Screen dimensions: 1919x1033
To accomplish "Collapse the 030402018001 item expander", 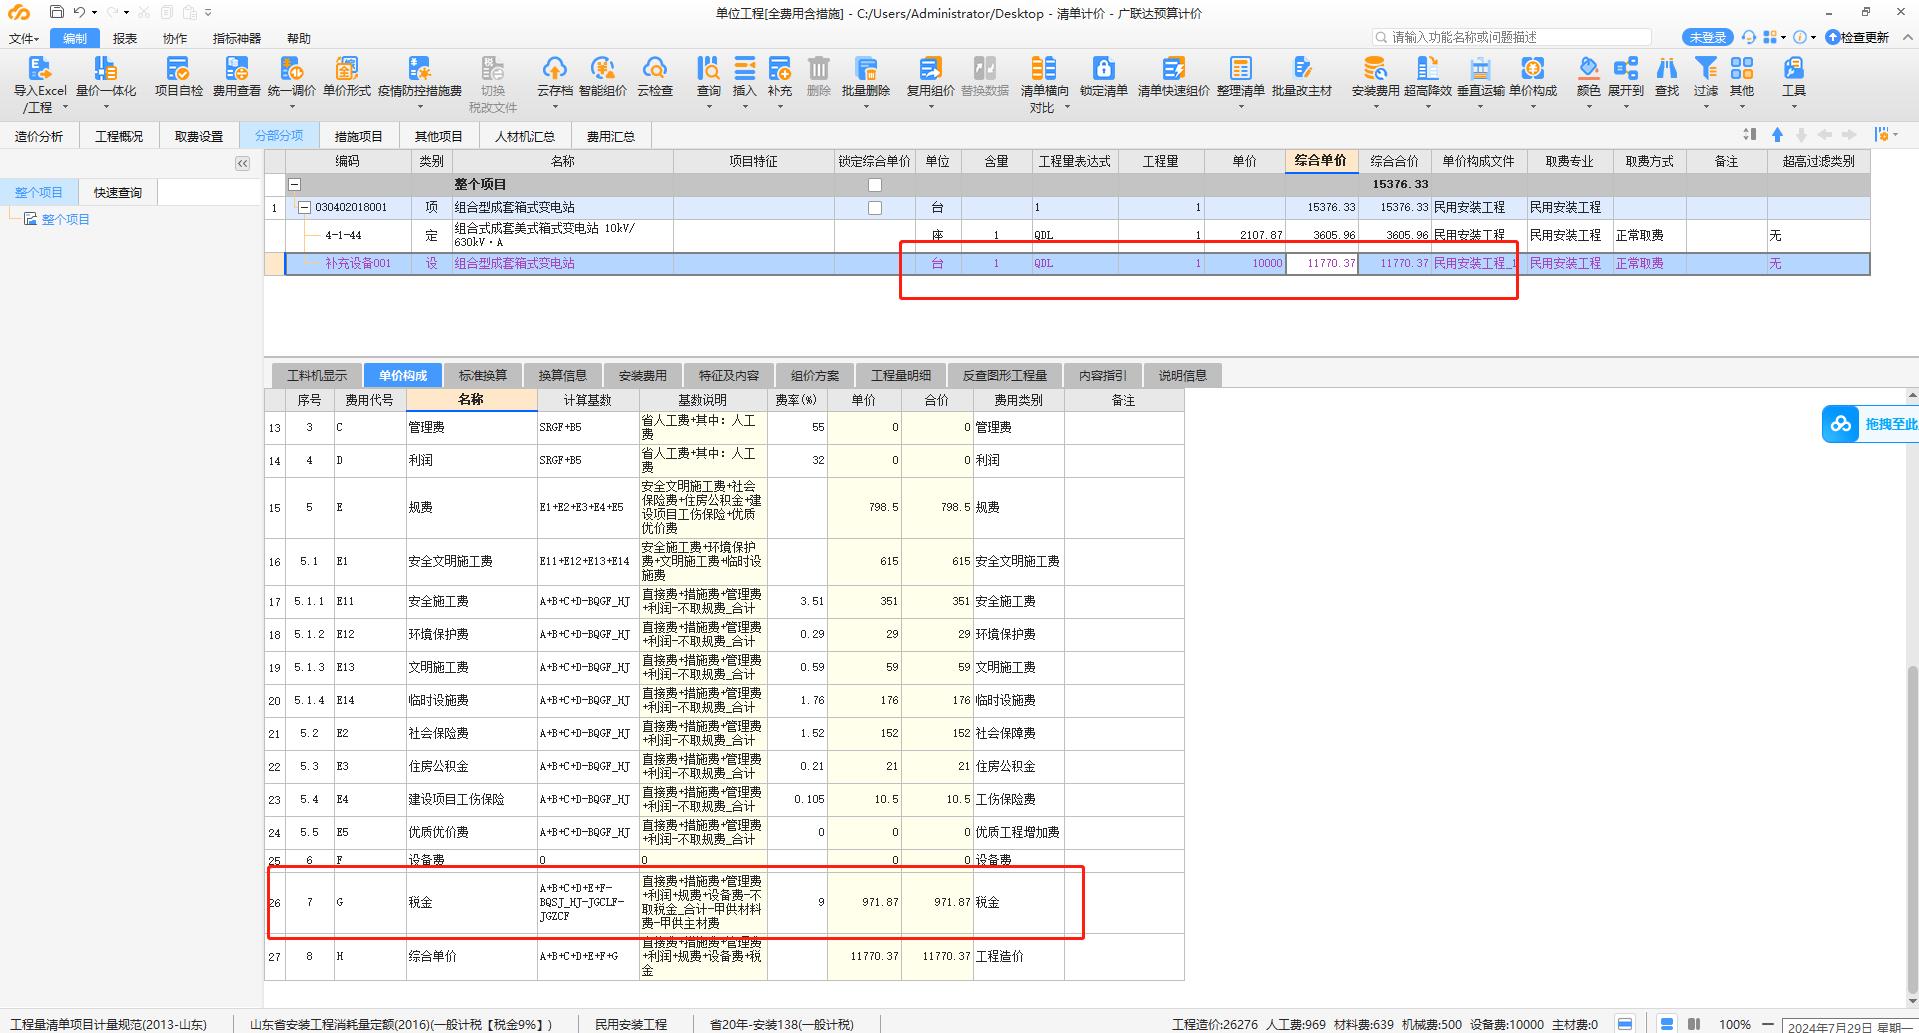I will pos(305,208).
